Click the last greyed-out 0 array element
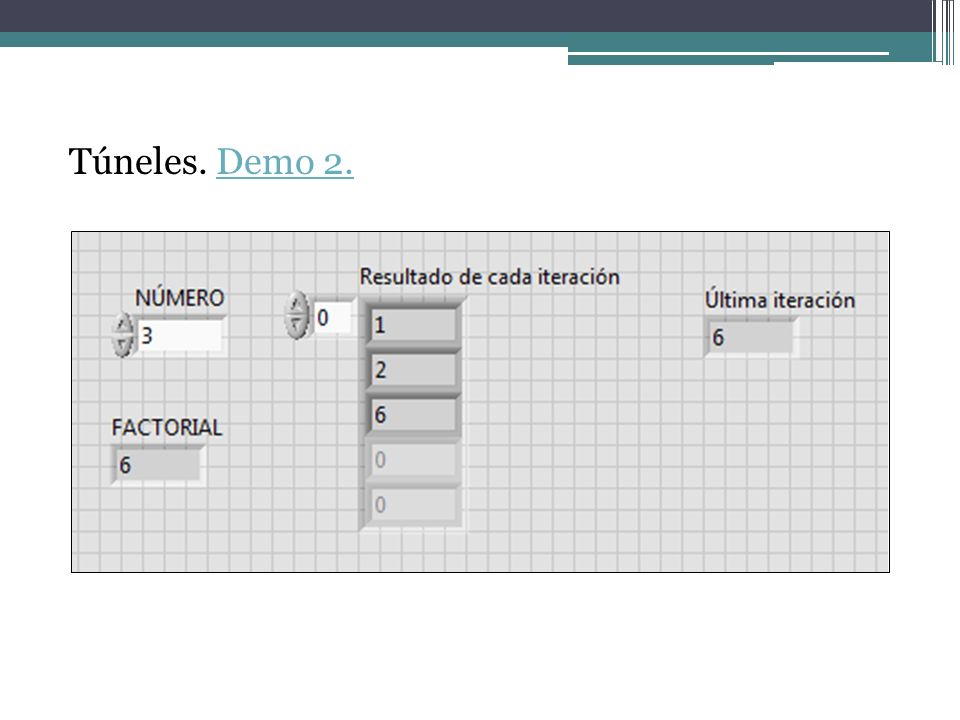 pos(413,505)
